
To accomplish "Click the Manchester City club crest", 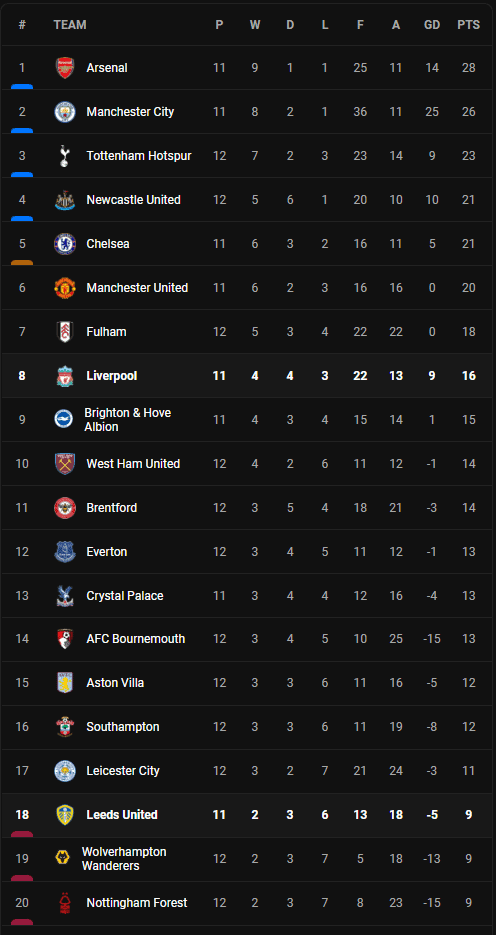I will point(65,112).
